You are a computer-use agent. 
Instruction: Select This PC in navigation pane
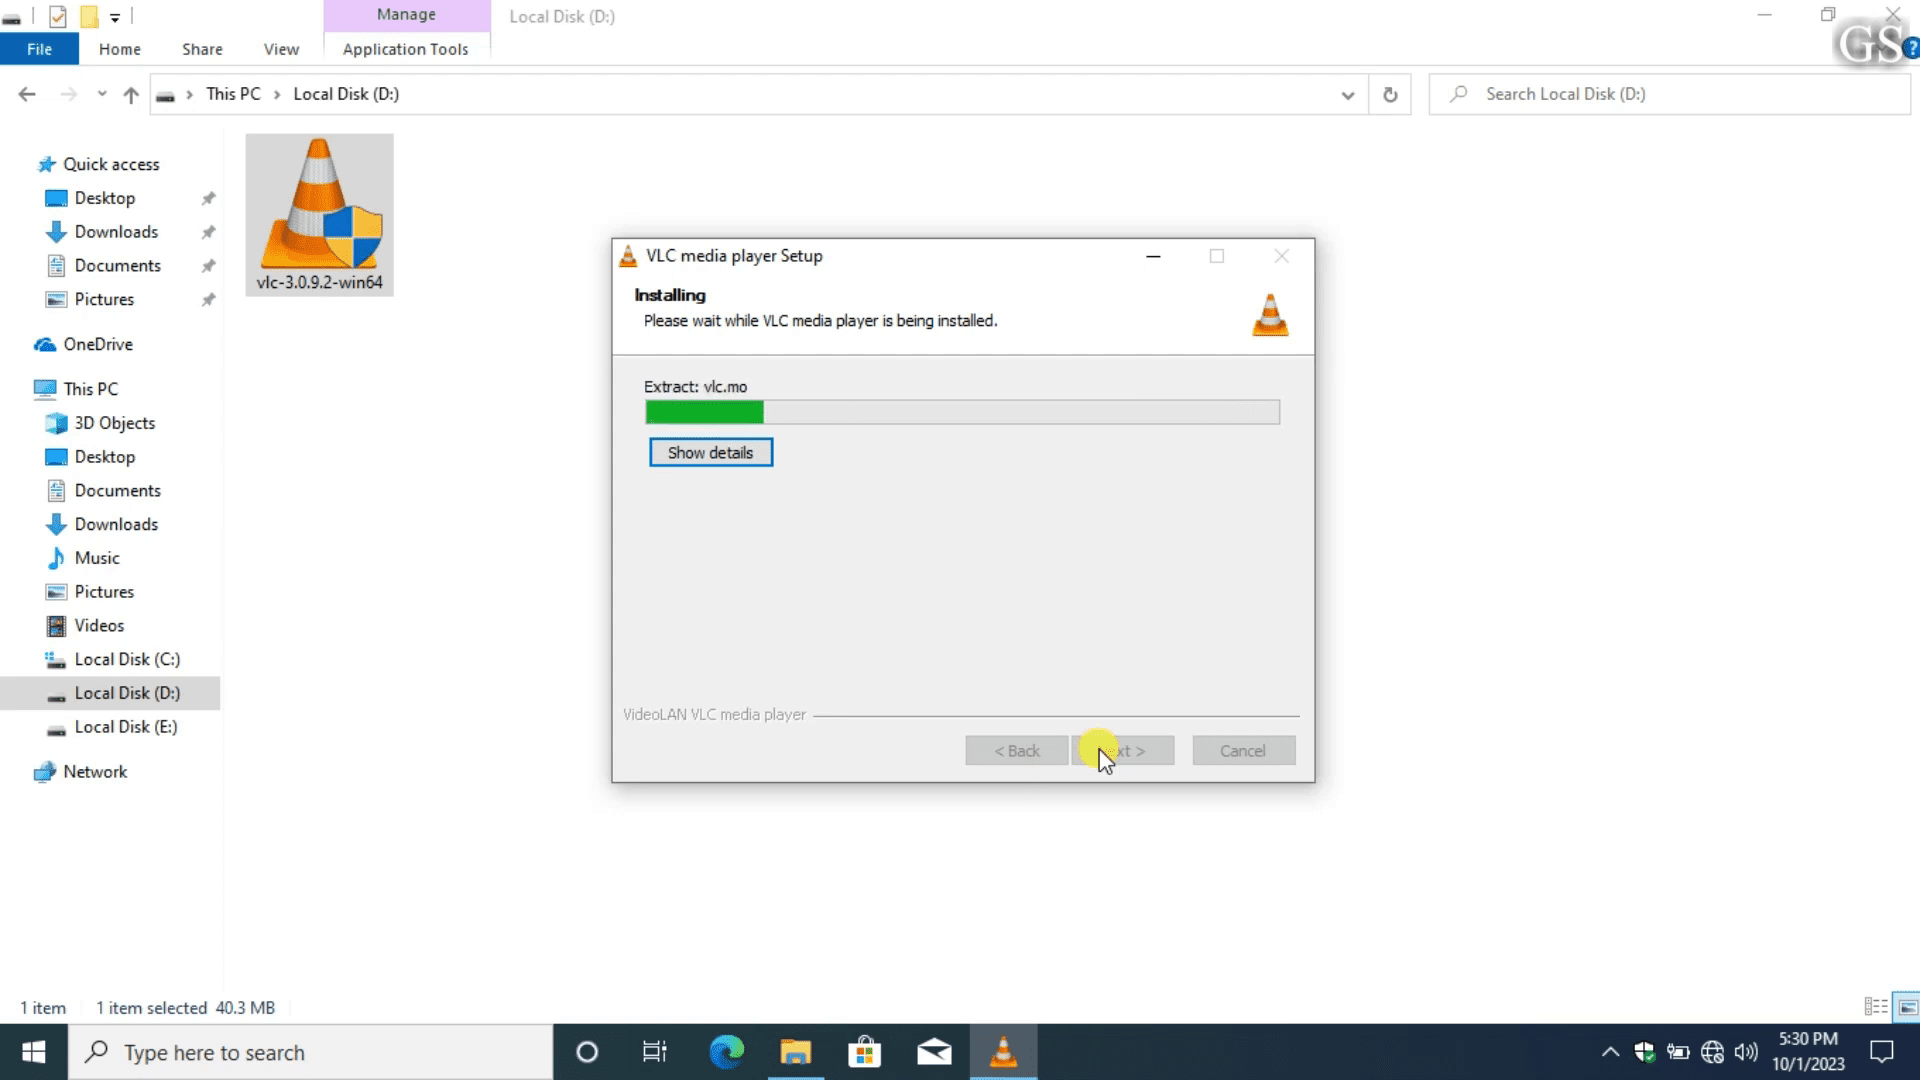[90, 389]
